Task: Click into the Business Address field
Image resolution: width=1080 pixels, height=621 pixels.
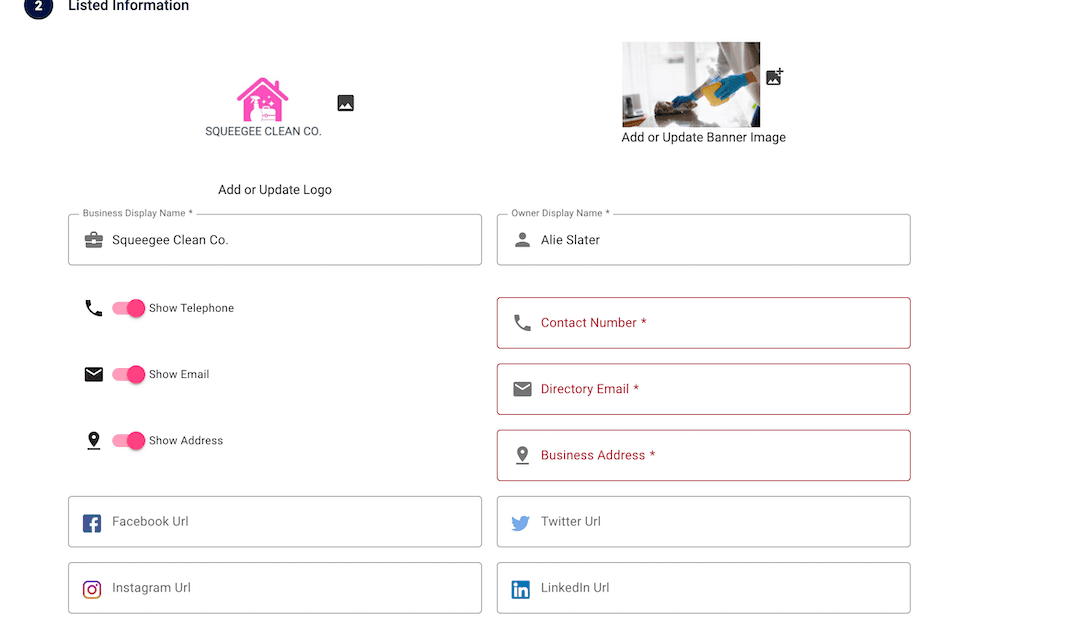Action: [703, 455]
